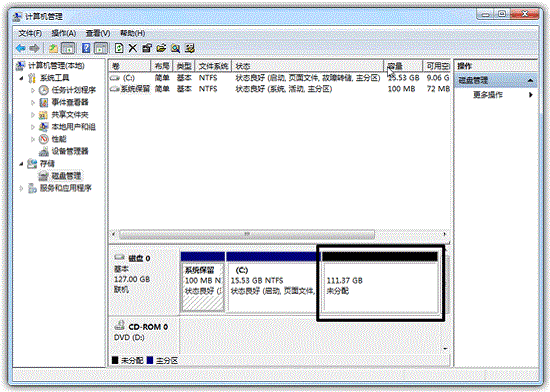Image resolution: width=550 pixels, height=392 pixels.
Task: Open the 帮助(H) menu
Action: coord(133,33)
